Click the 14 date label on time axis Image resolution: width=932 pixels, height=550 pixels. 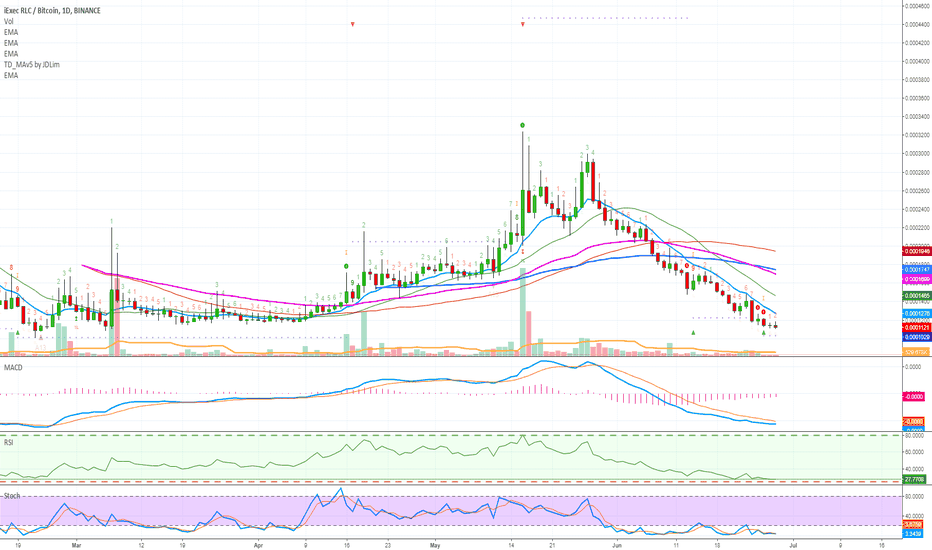click(511, 545)
